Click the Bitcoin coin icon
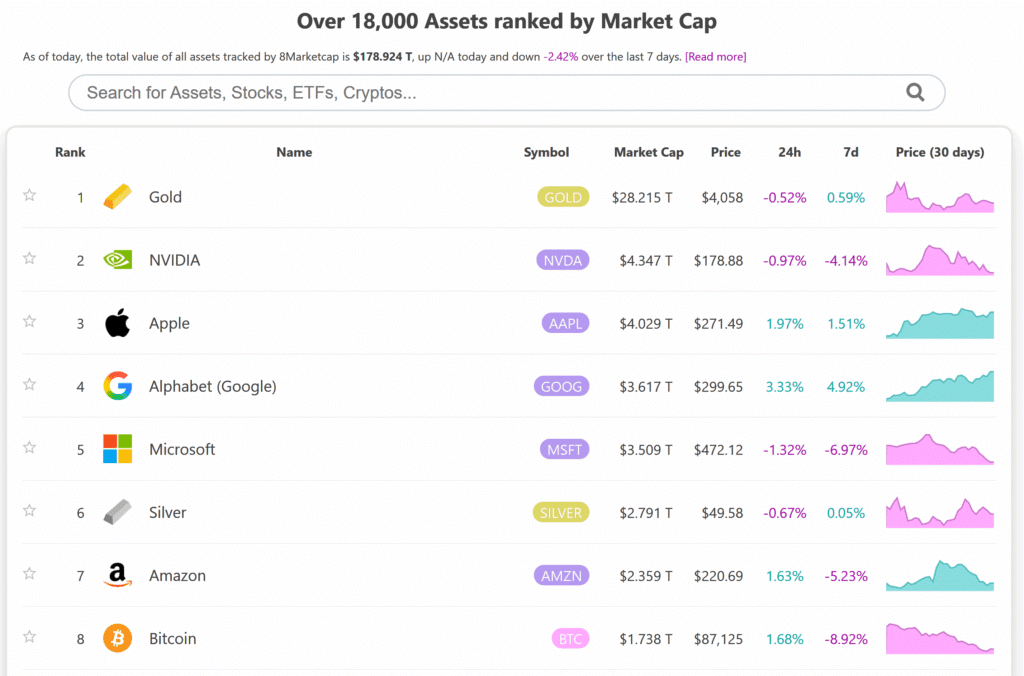The width and height of the screenshot is (1024, 676). pyautogui.click(x=117, y=638)
